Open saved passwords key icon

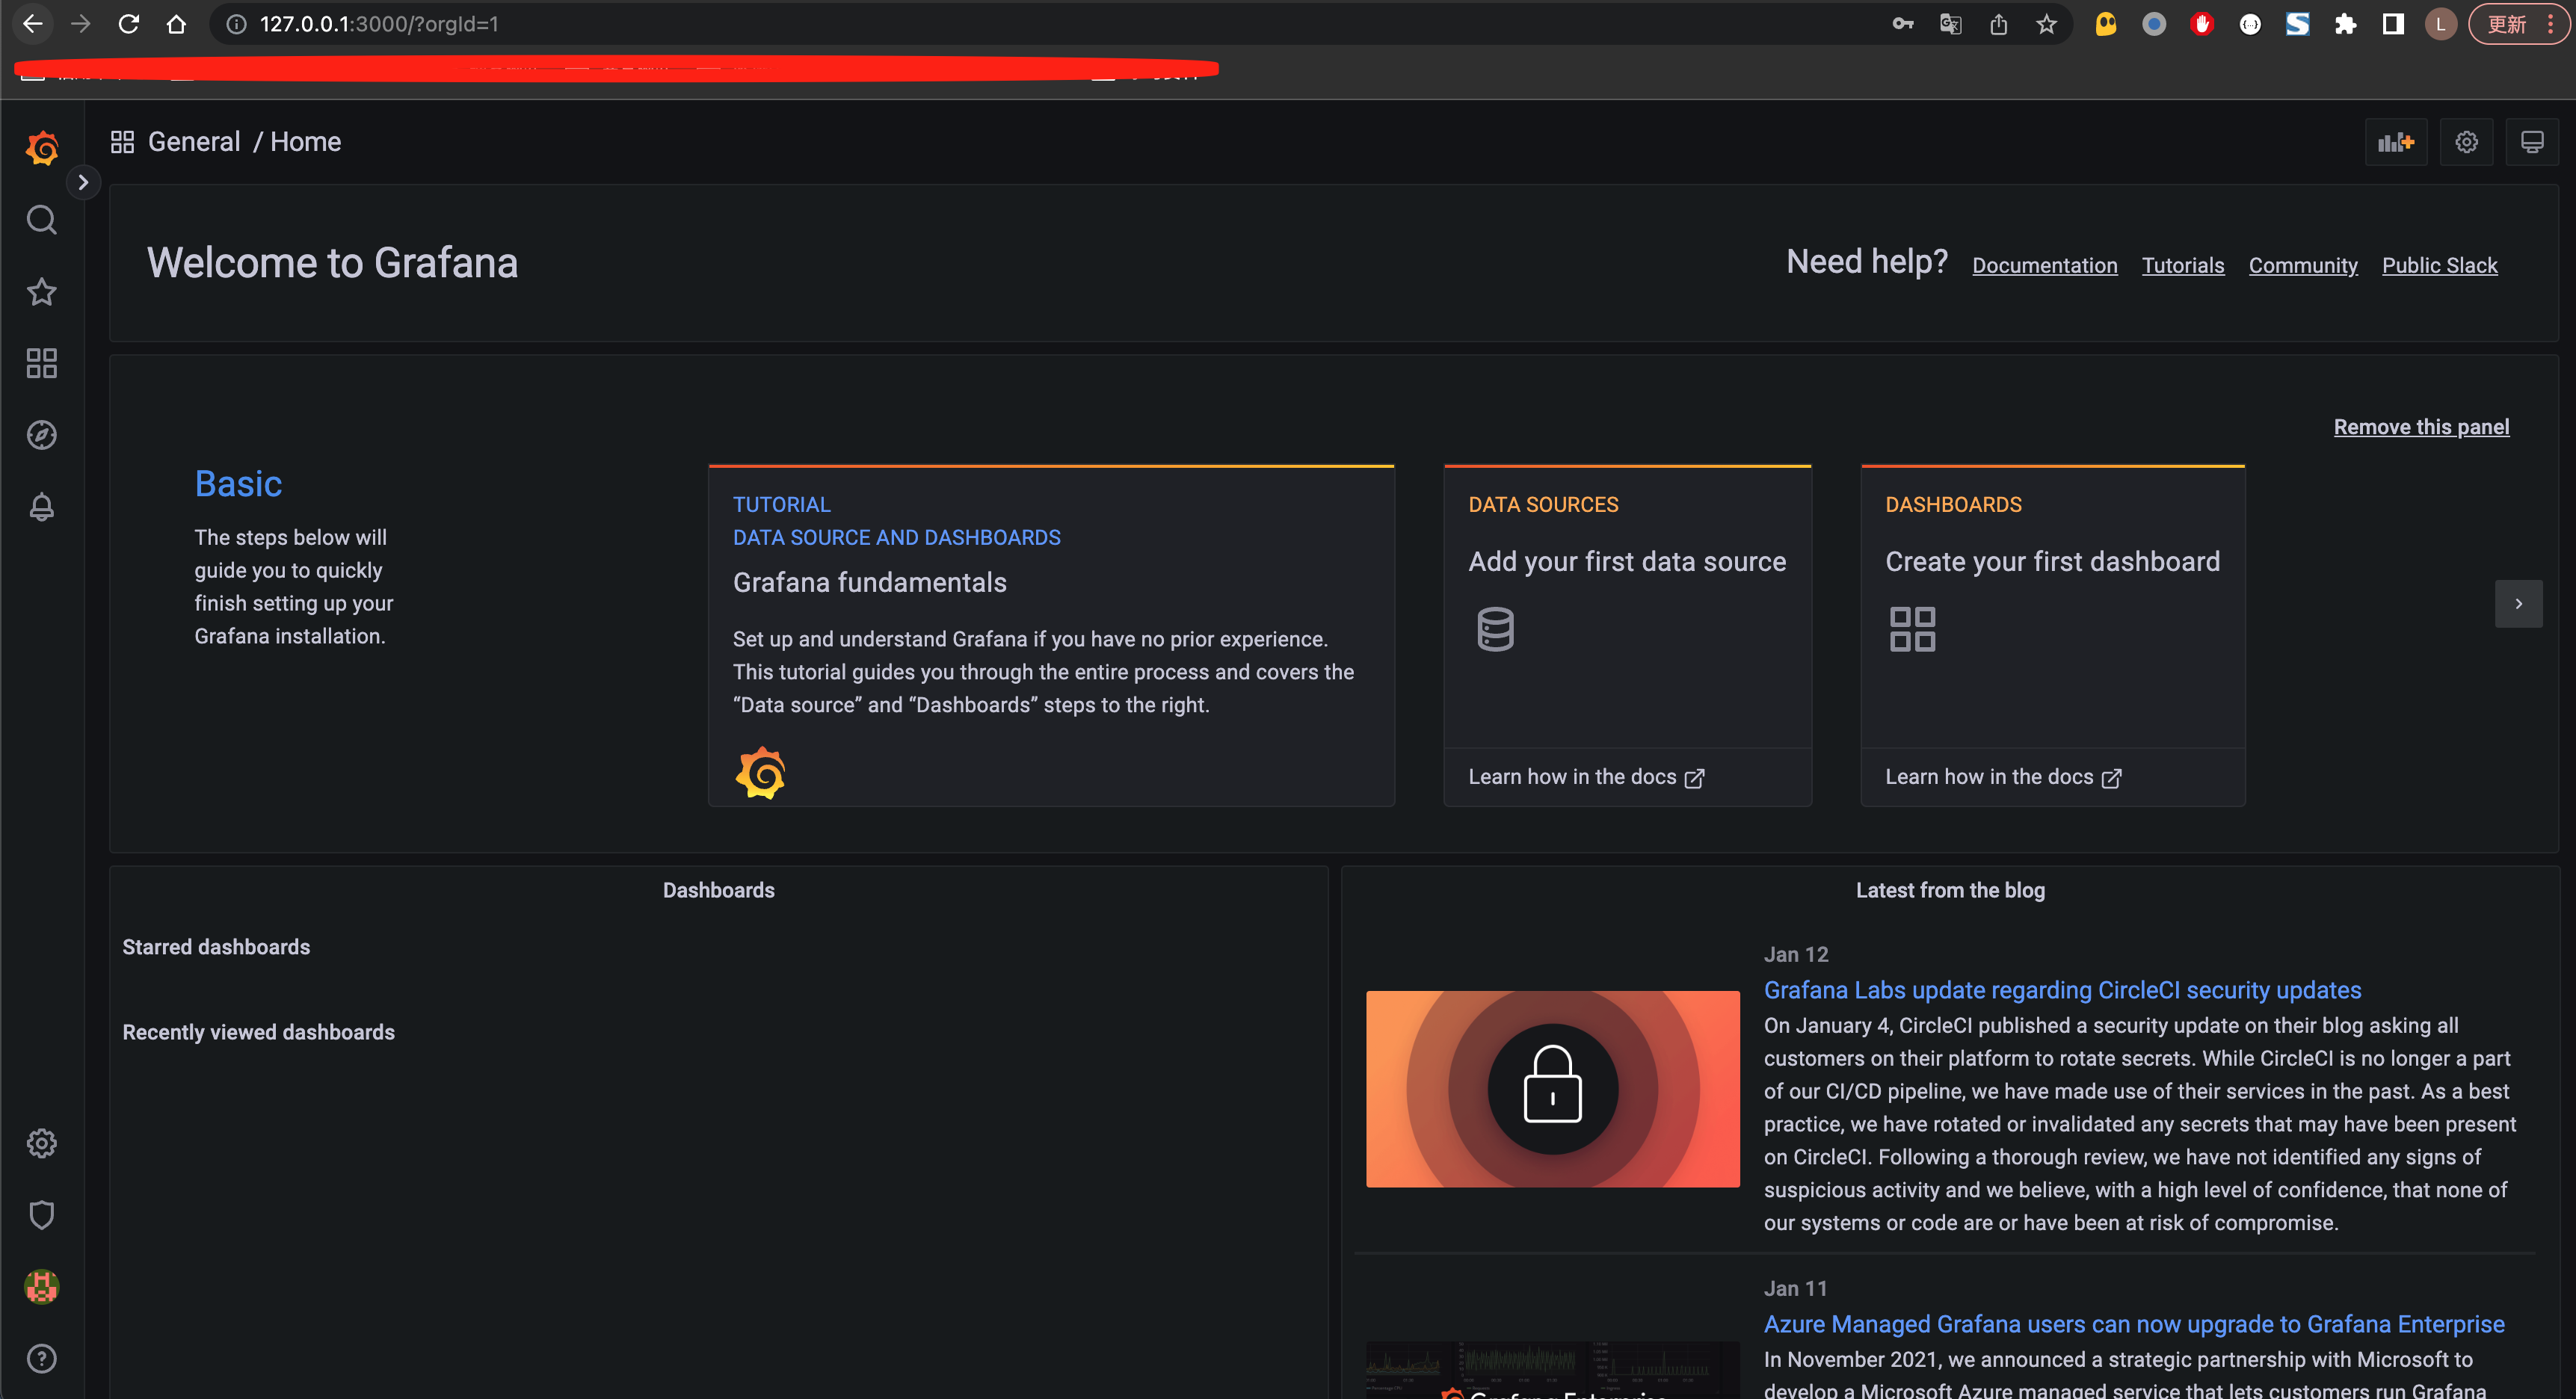pyautogui.click(x=1902, y=24)
